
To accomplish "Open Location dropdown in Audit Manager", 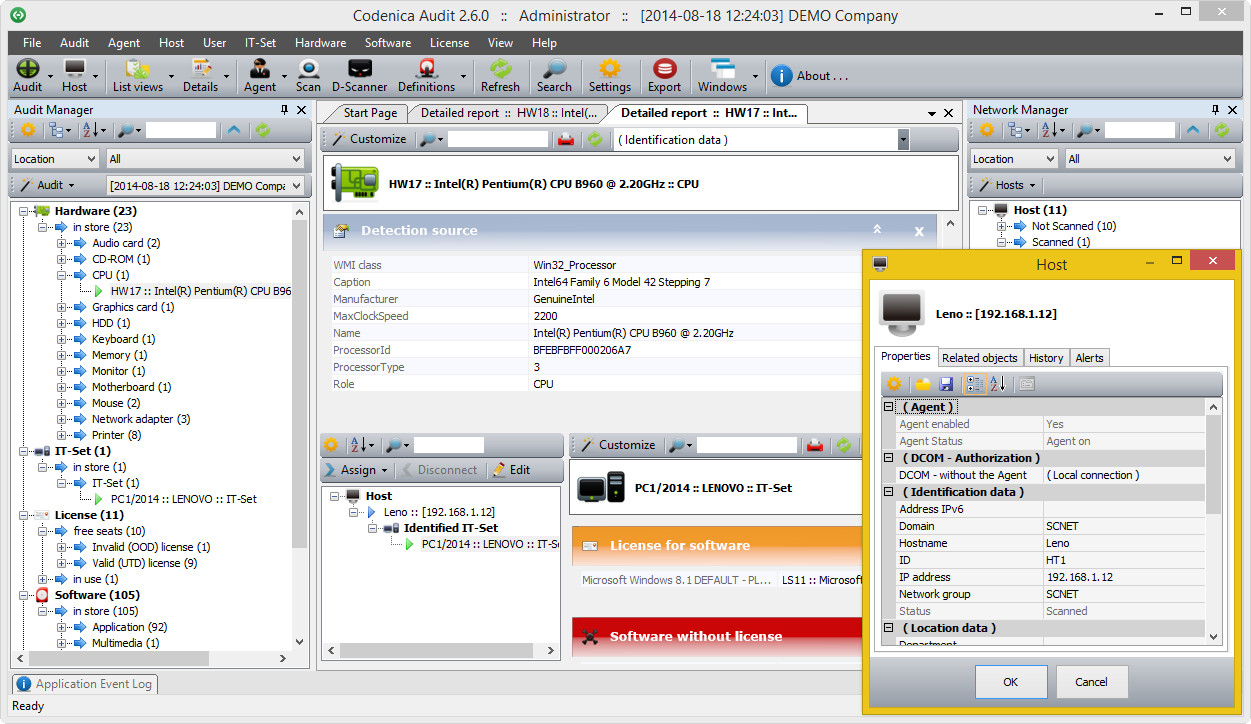I will (x=55, y=159).
